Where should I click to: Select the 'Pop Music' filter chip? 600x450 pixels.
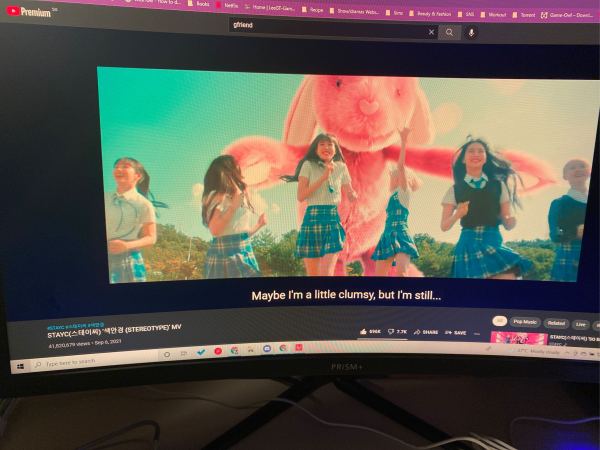(525, 322)
